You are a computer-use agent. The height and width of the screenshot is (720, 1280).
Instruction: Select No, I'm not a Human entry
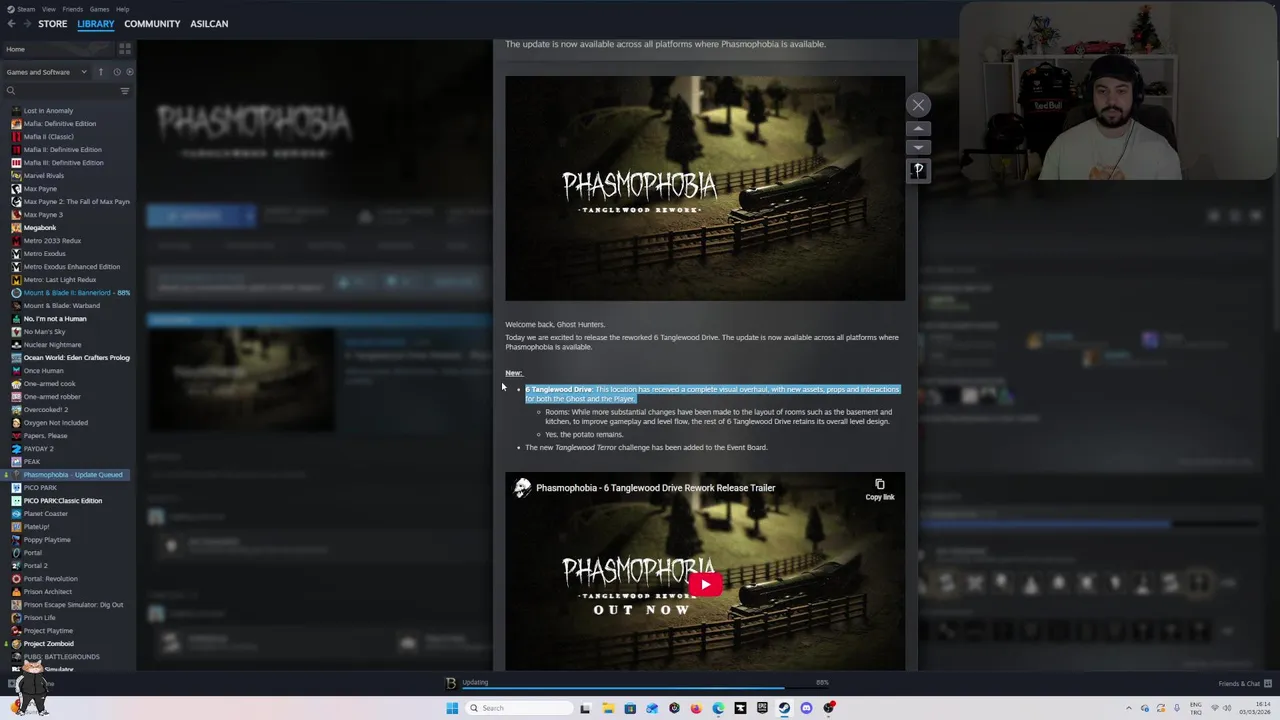[55, 319]
